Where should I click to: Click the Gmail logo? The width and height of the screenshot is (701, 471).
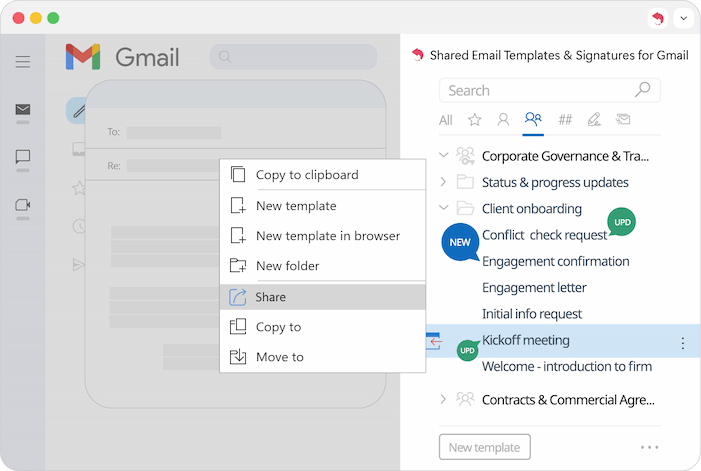(122, 57)
